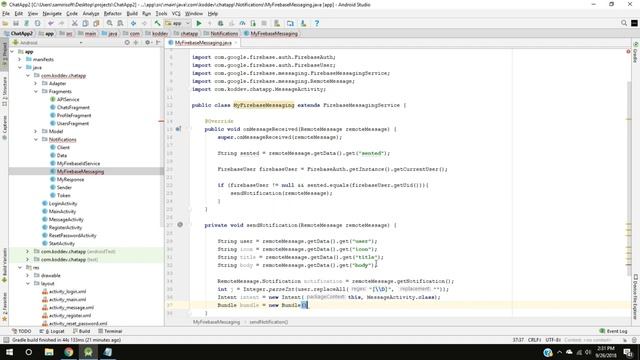Image resolution: width=640 pixels, height=360 pixels.
Task: Open File Explorer from the taskbar
Action: tap(49, 352)
